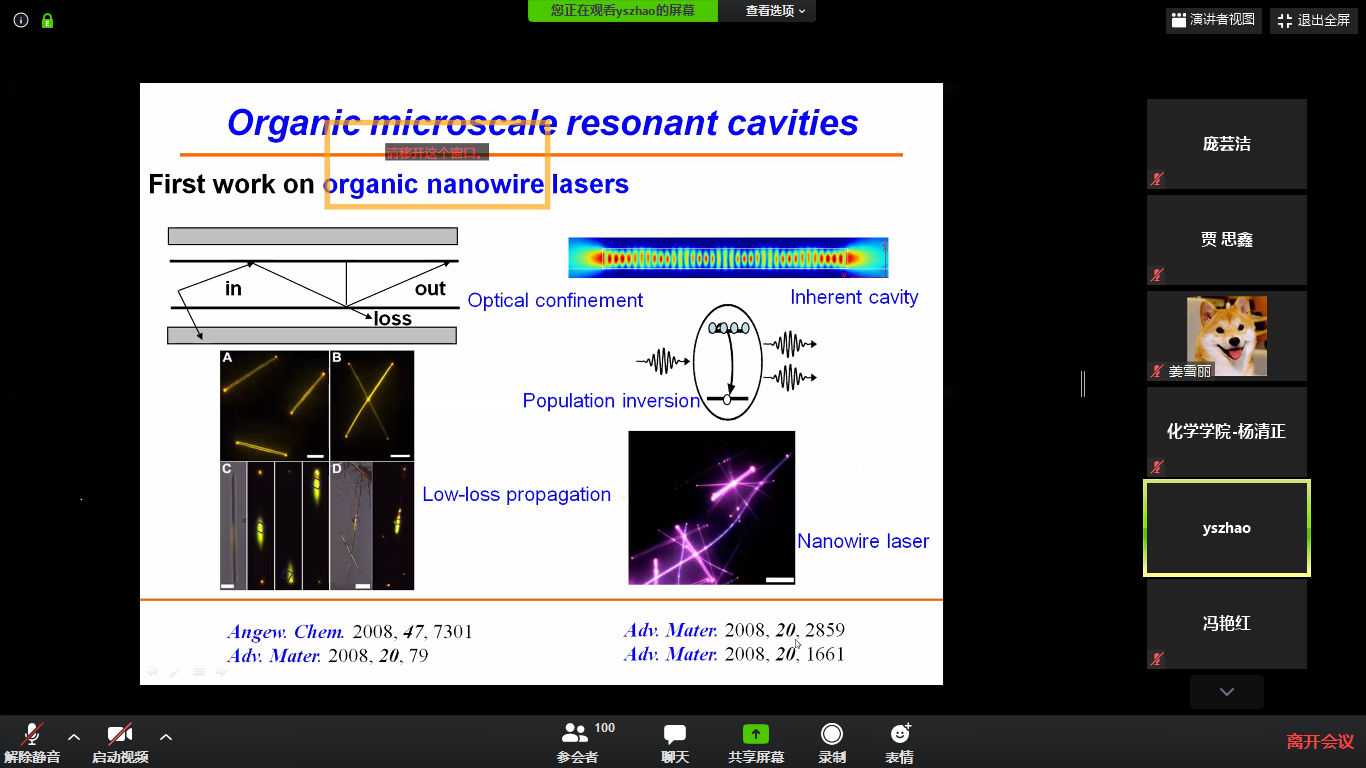Exit full screen mode
This screenshot has height=768, width=1366.
(x=1313, y=20)
